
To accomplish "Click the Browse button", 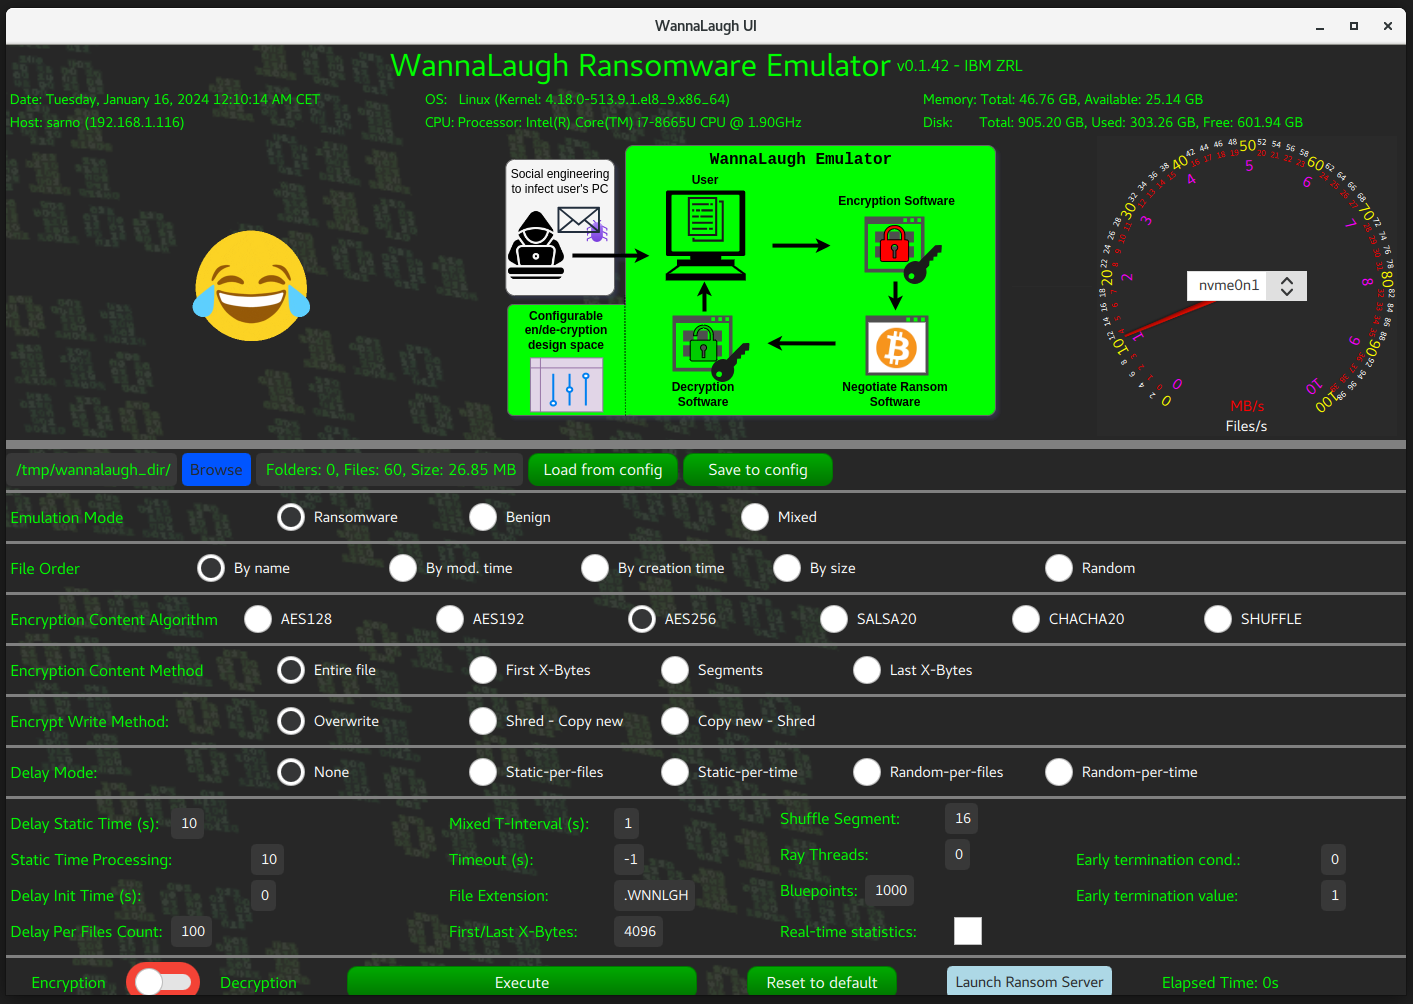I will [x=216, y=470].
